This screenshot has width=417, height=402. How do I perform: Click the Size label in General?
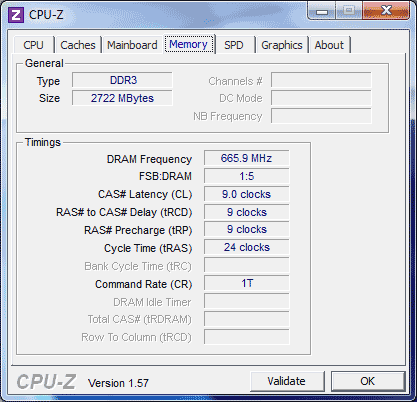tap(49, 98)
